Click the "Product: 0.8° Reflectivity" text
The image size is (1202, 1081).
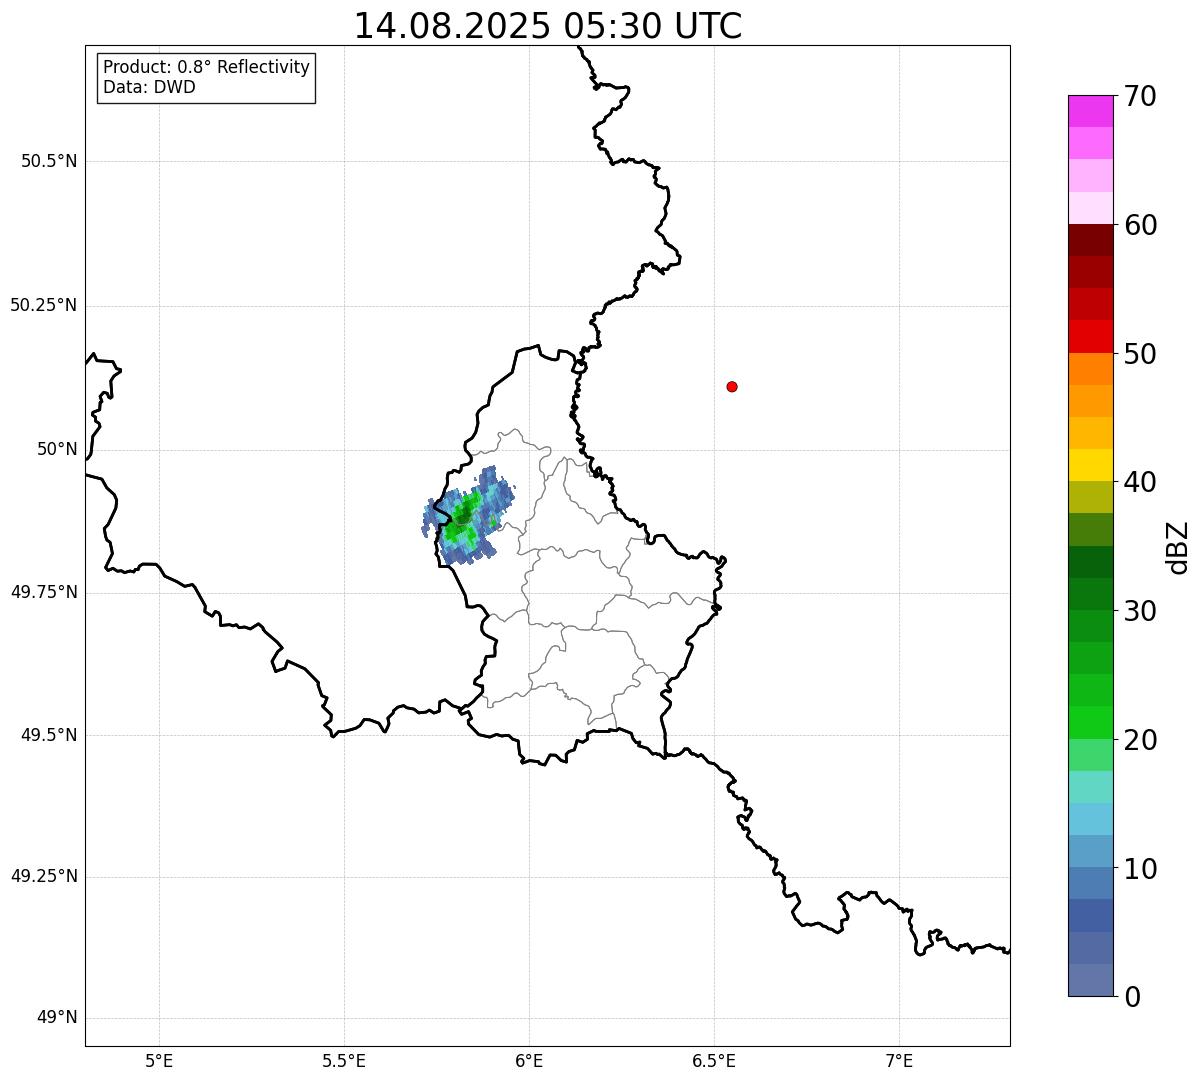(x=207, y=67)
